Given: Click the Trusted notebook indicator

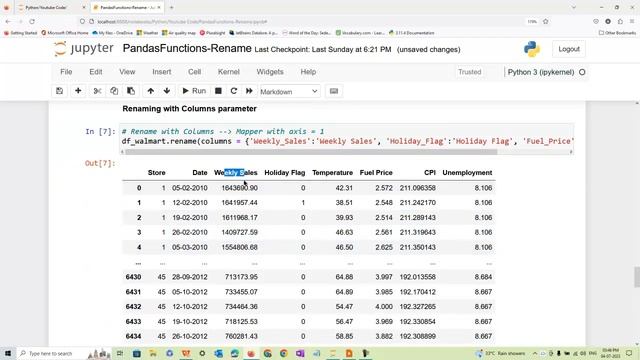Looking at the screenshot, I should click(x=469, y=72).
